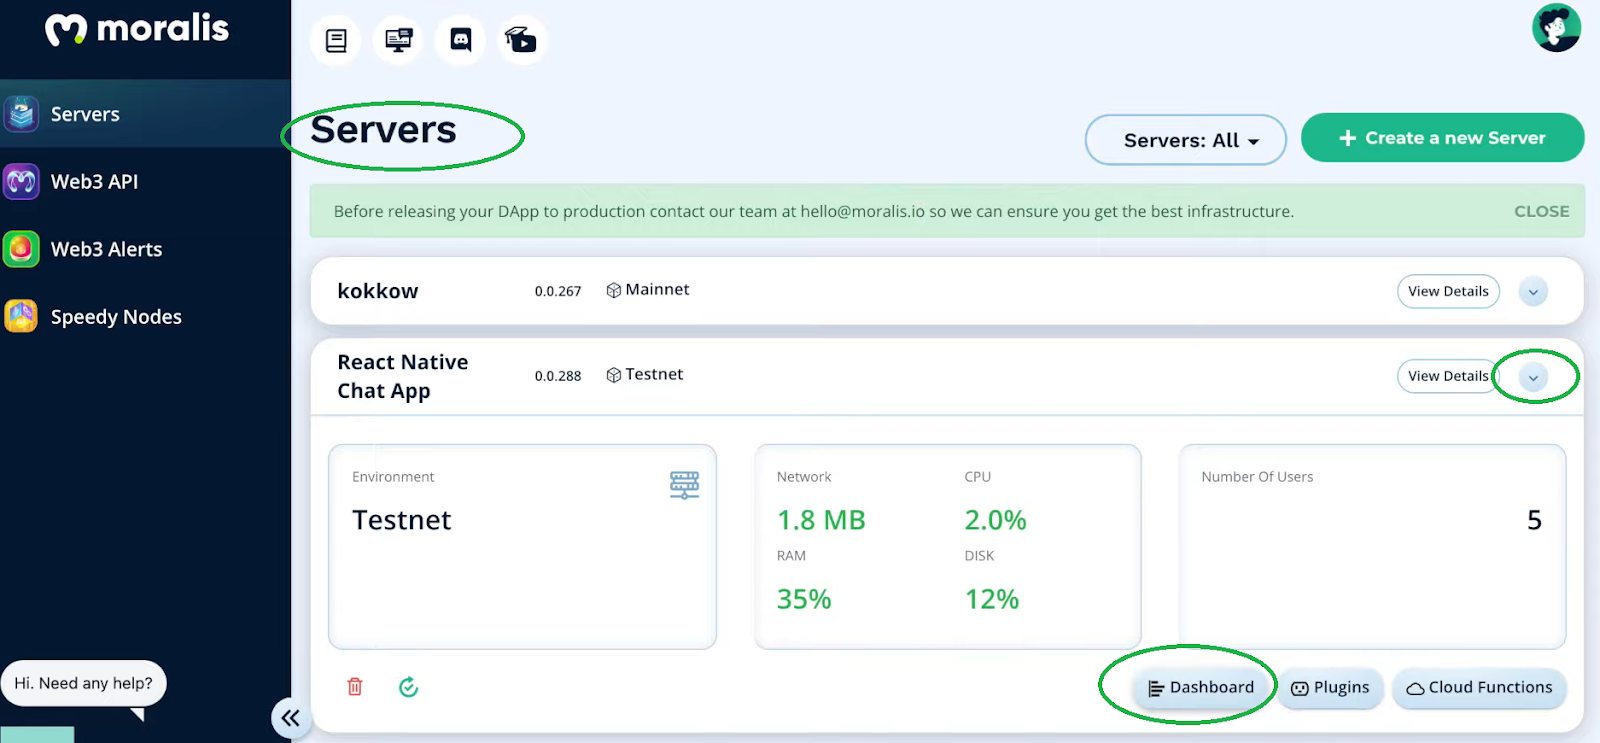Screen dimensions: 1600x743
Task: Open the Servers: All filter dropdown
Action: pos(1186,140)
